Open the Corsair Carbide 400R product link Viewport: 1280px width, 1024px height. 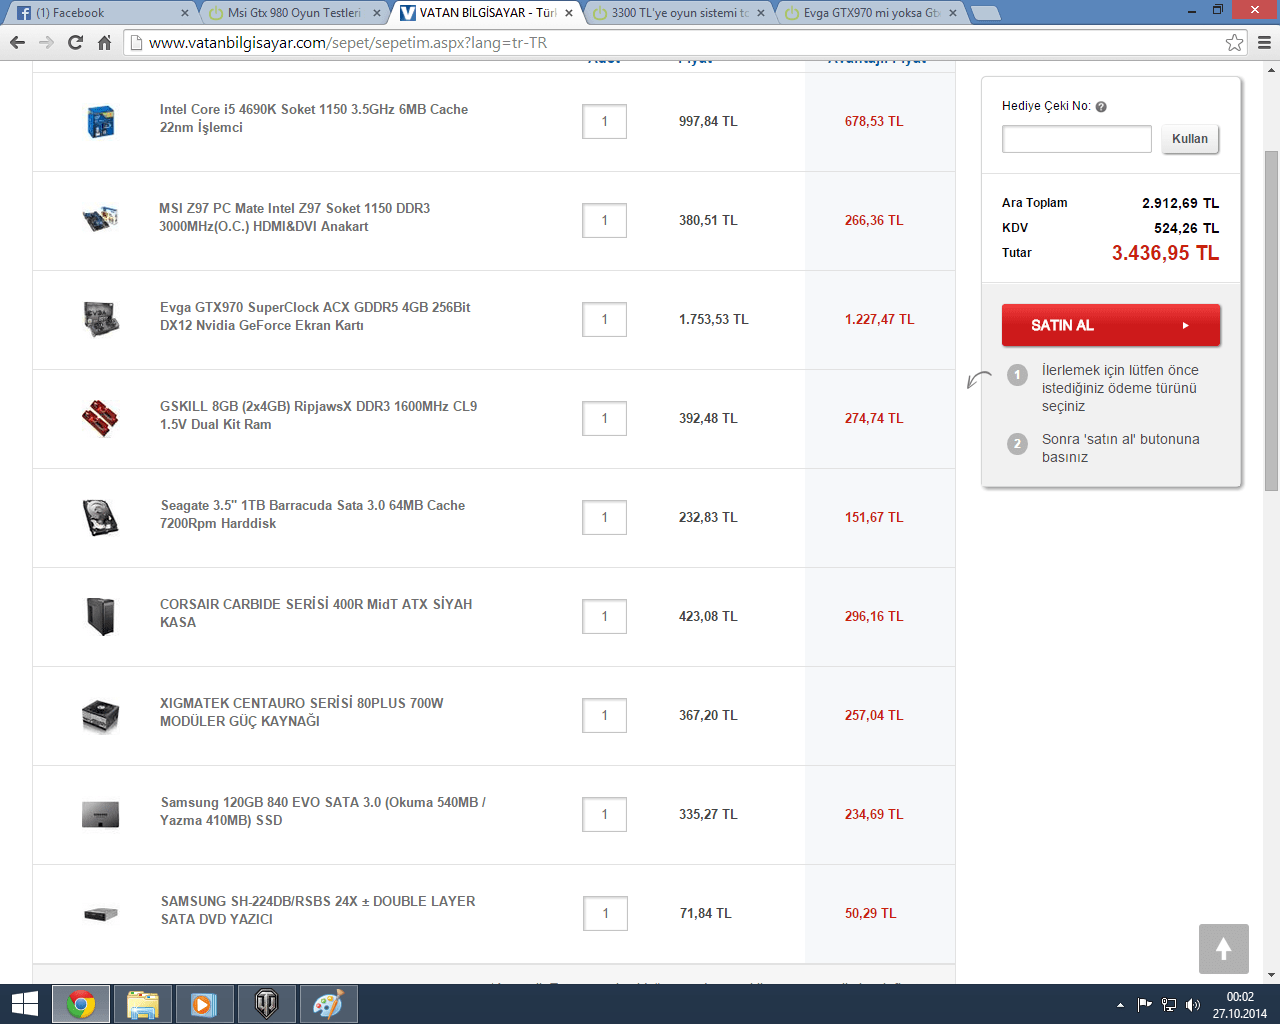(316, 613)
